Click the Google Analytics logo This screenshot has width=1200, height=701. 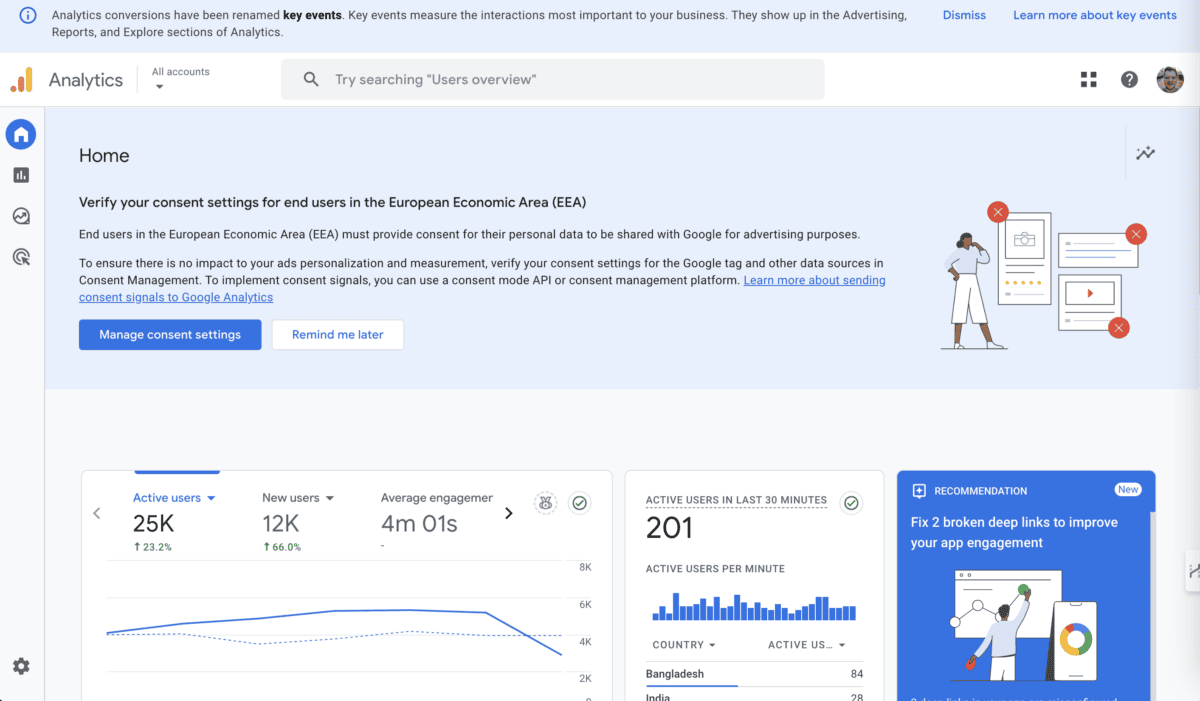22,80
